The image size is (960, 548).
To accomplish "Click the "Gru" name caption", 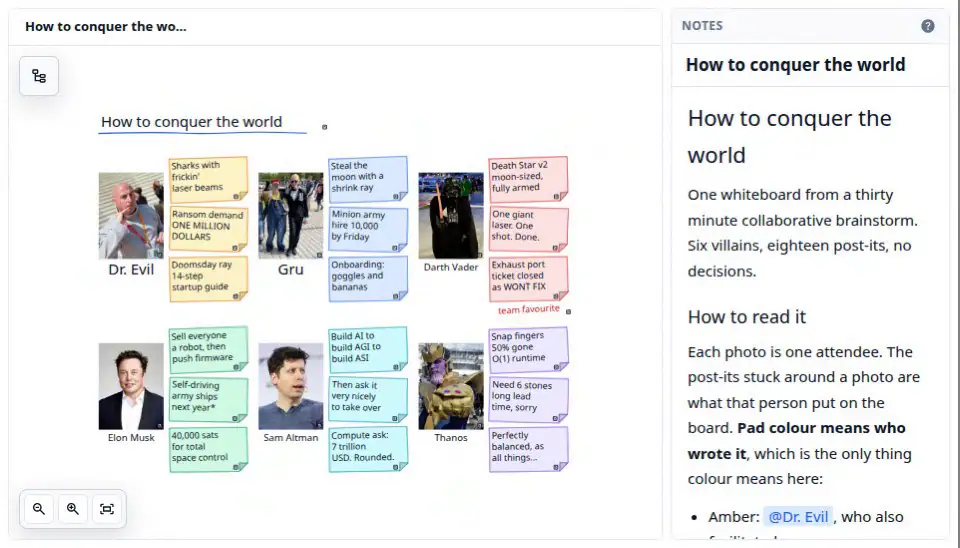I will (x=291, y=269).
